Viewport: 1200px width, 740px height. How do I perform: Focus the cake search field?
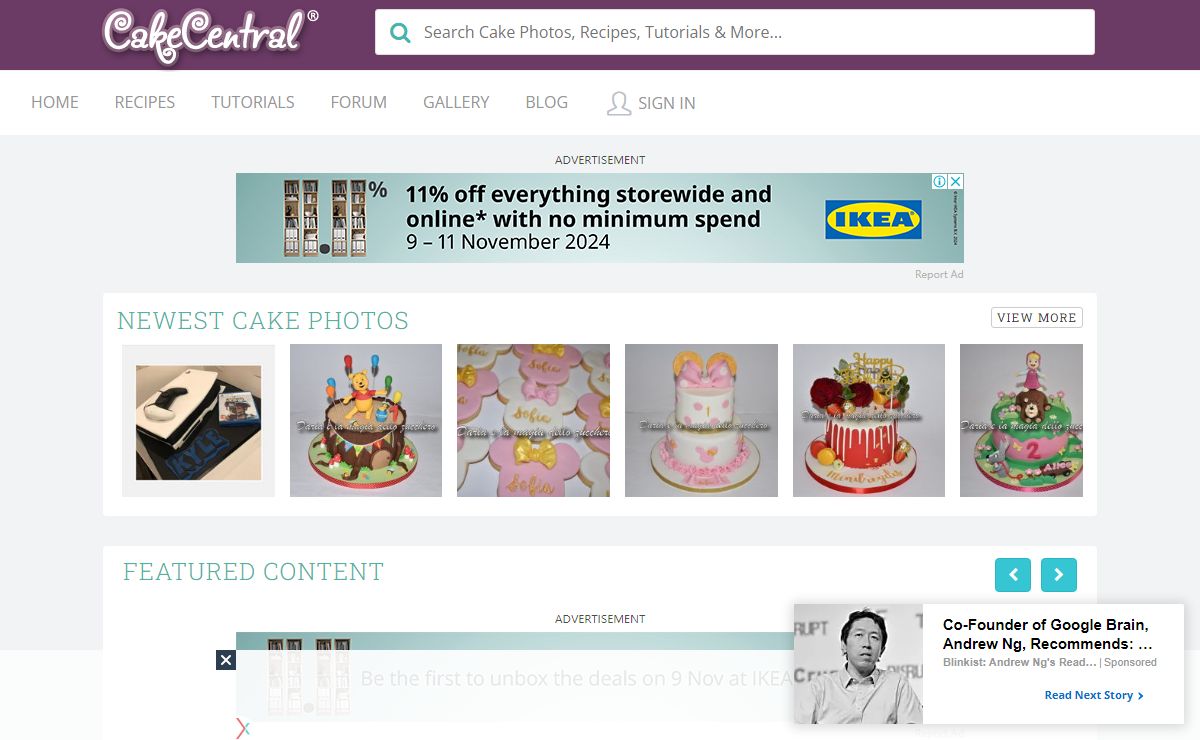735,32
